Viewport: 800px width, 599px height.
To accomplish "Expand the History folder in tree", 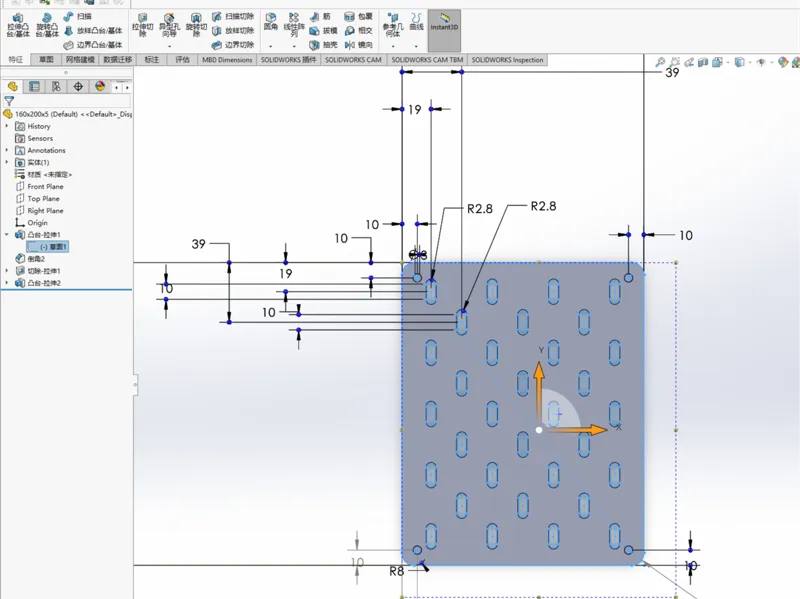I will click(x=7, y=126).
